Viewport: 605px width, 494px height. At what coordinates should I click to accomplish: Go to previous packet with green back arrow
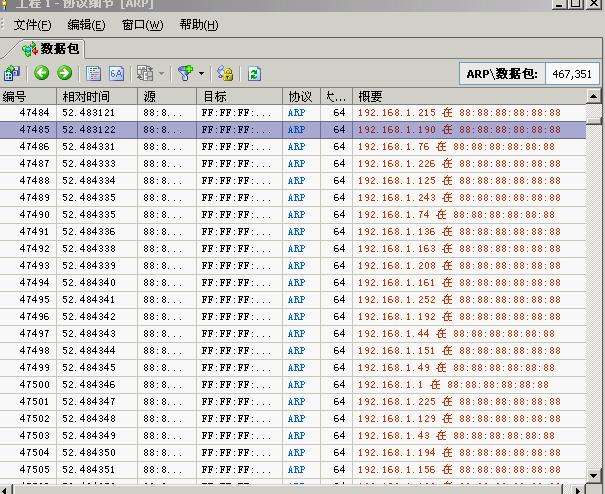[41, 73]
